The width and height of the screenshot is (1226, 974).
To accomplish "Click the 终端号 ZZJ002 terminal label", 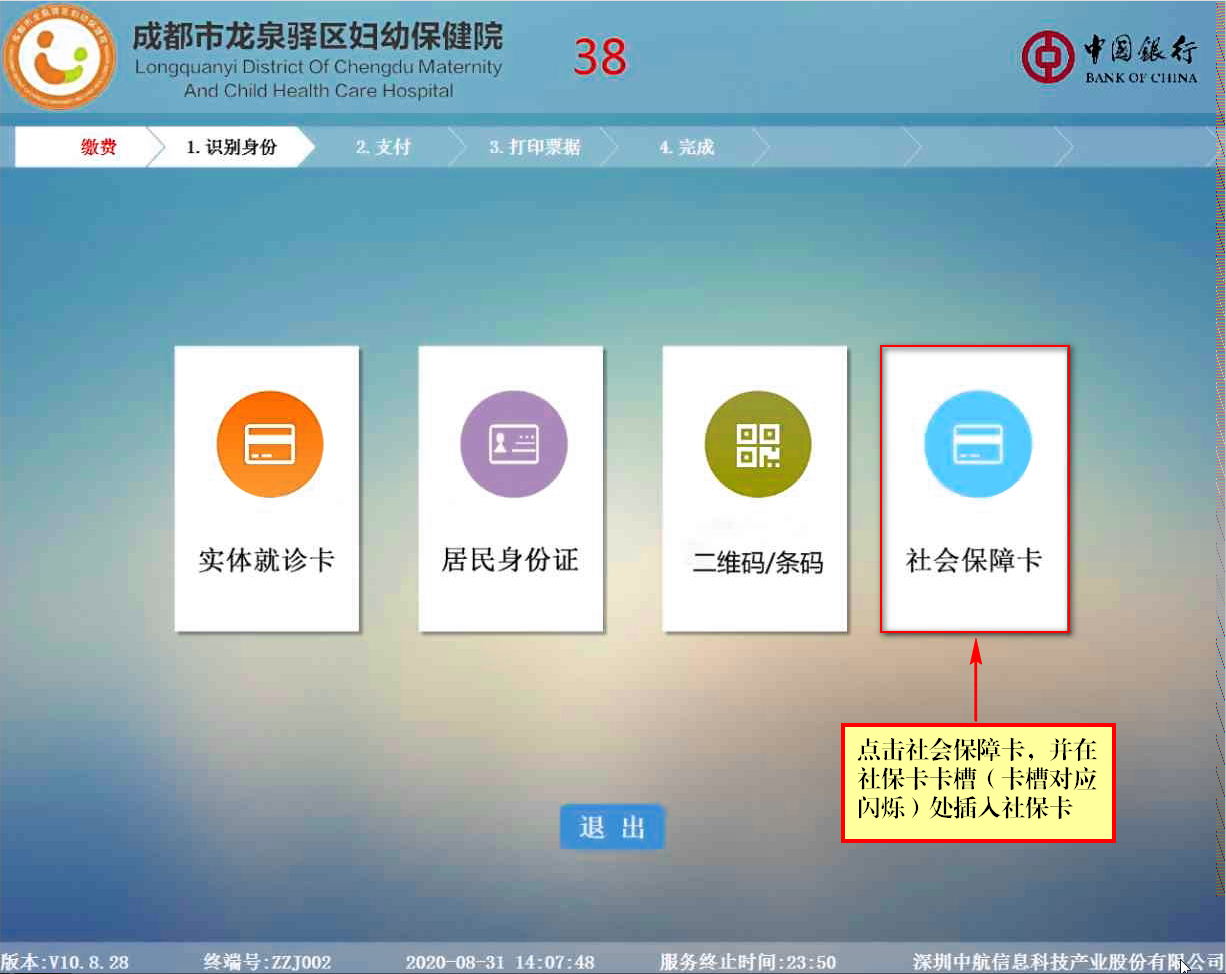I will click(267, 962).
